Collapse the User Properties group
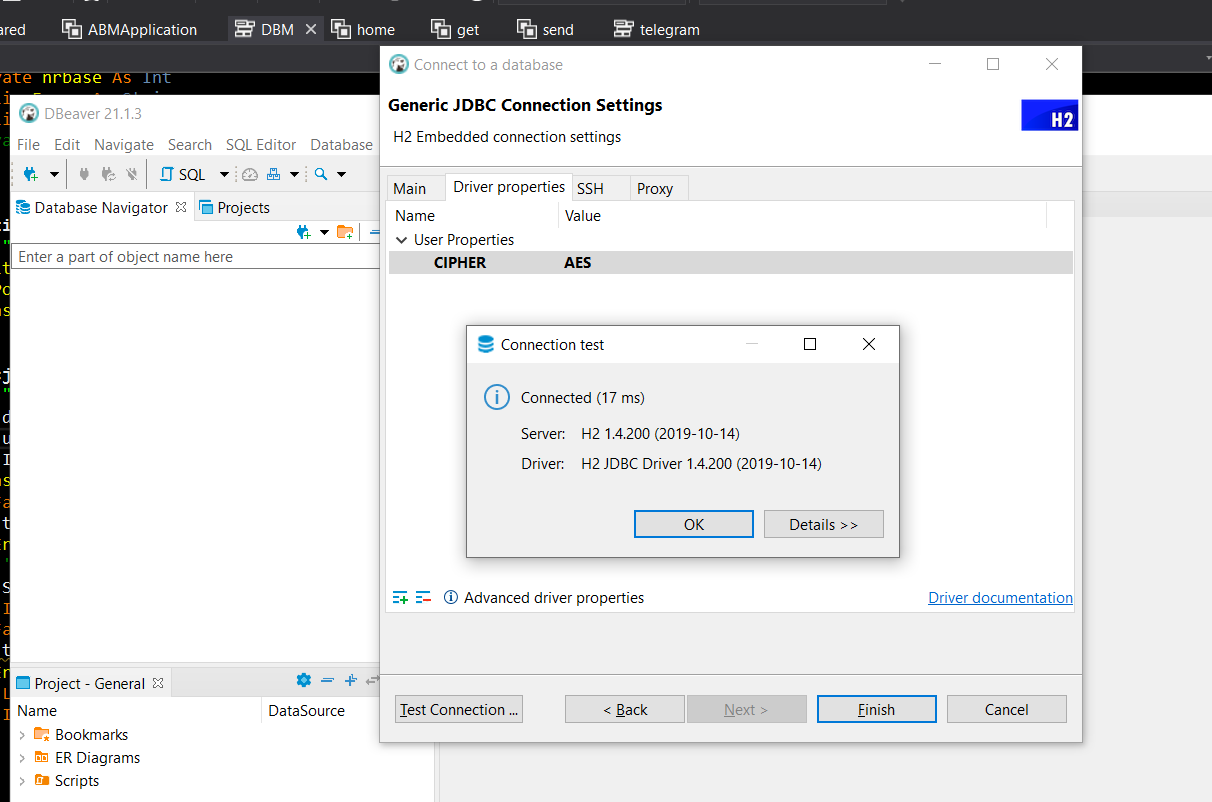This screenshot has height=802, width=1212. pos(402,240)
